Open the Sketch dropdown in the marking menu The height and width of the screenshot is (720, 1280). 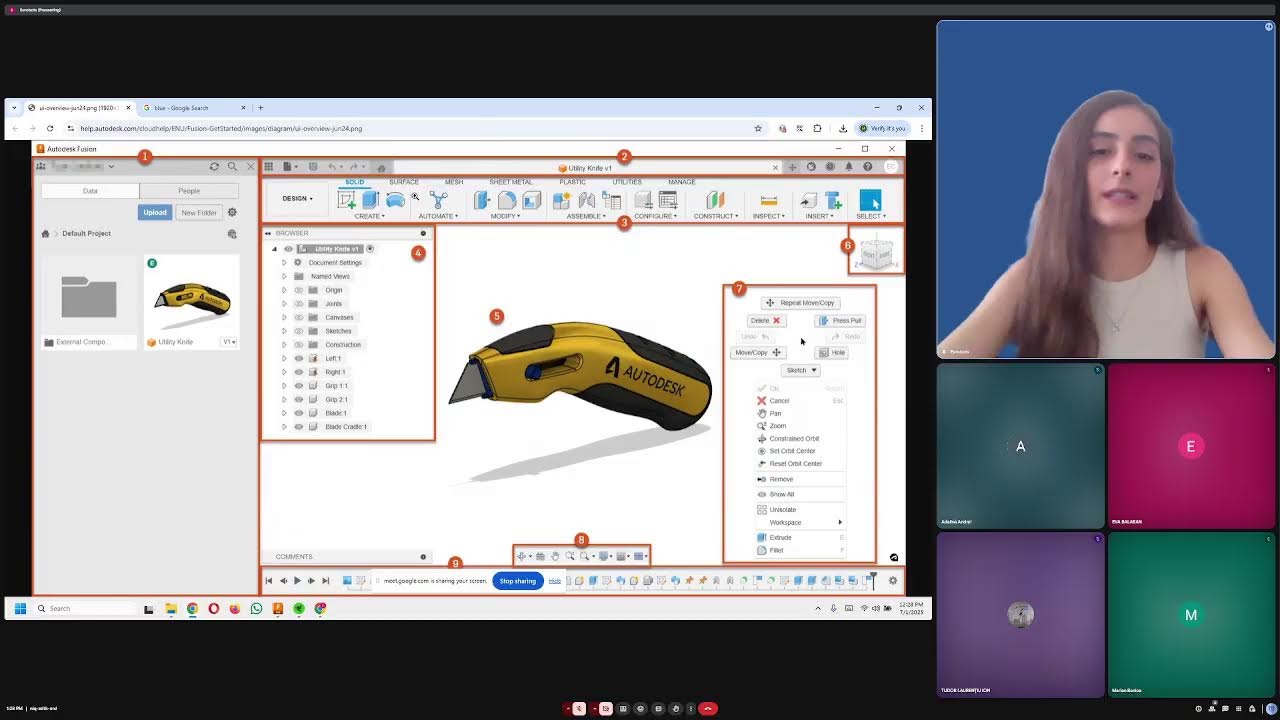tap(801, 370)
